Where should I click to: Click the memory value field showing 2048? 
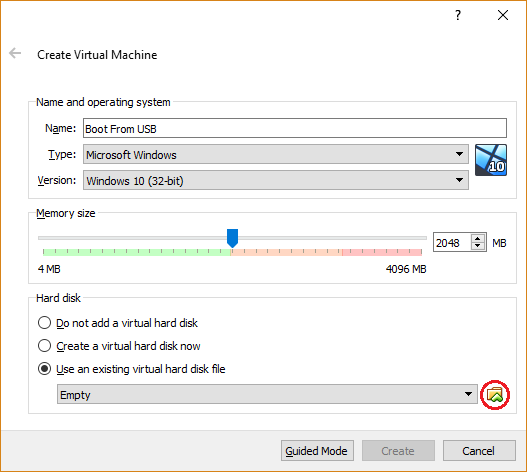(452, 242)
